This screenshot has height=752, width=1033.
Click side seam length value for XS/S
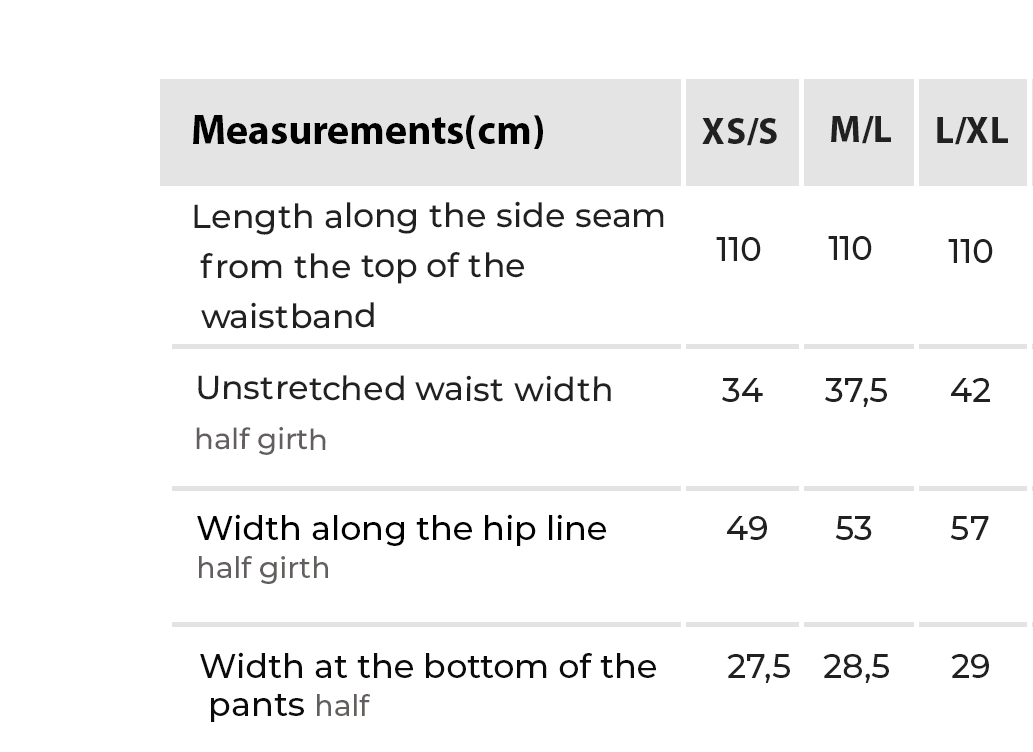(x=739, y=249)
